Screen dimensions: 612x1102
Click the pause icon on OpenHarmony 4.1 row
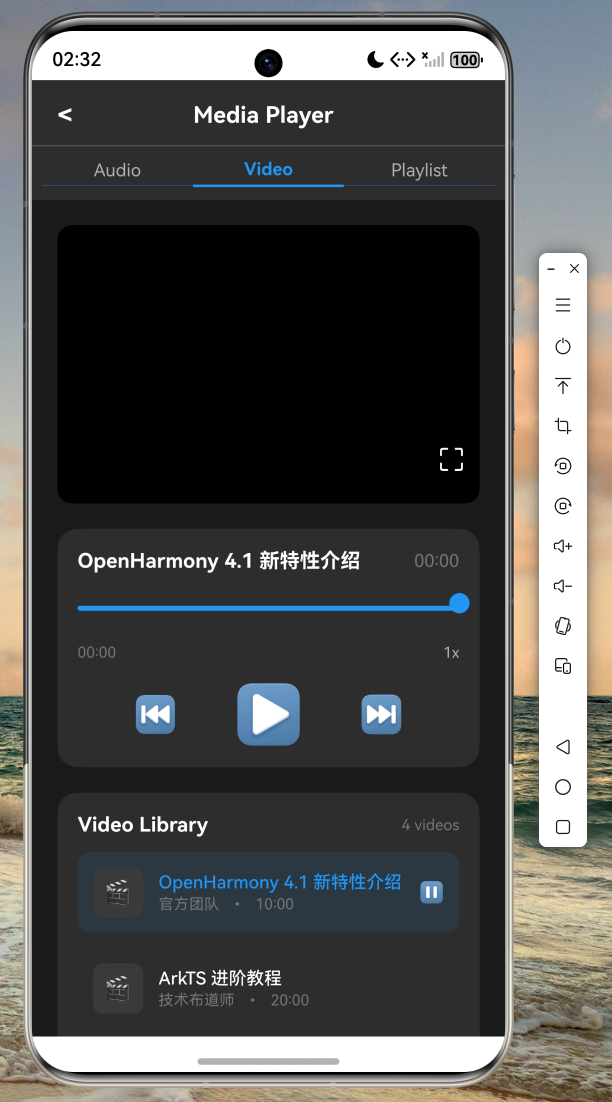[431, 892]
